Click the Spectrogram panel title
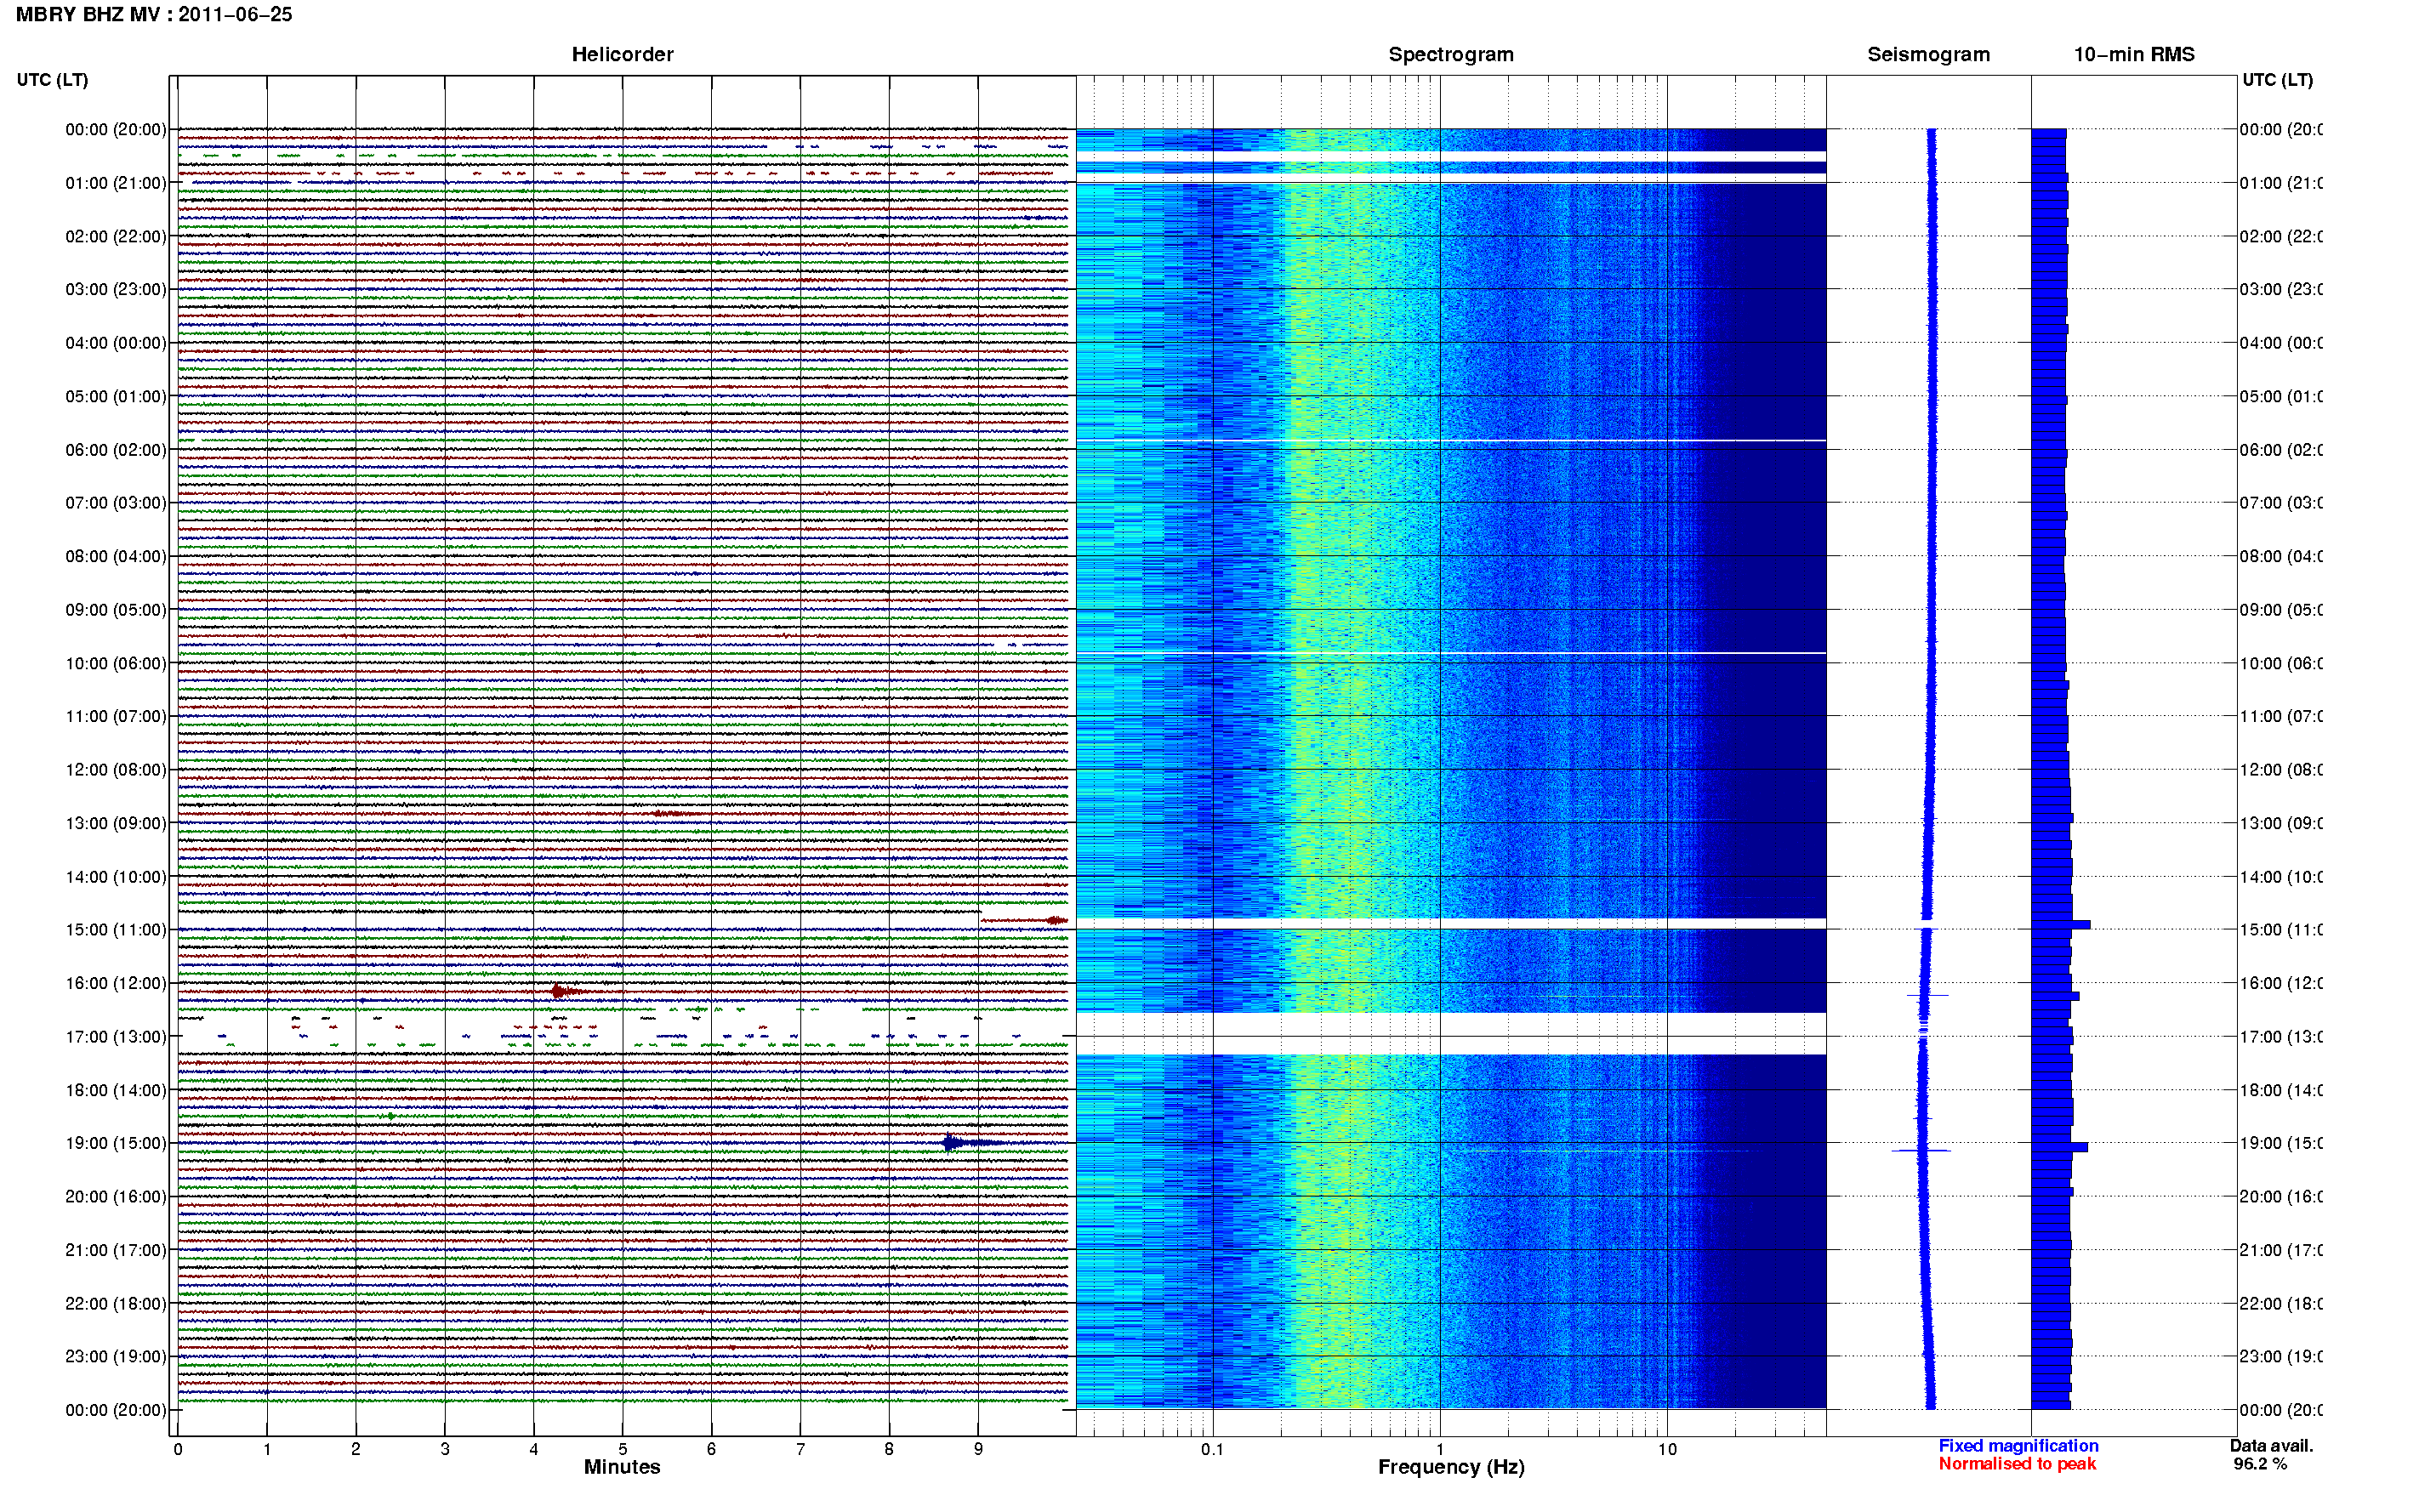The height and width of the screenshot is (1512, 2419). [x=1451, y=54]
